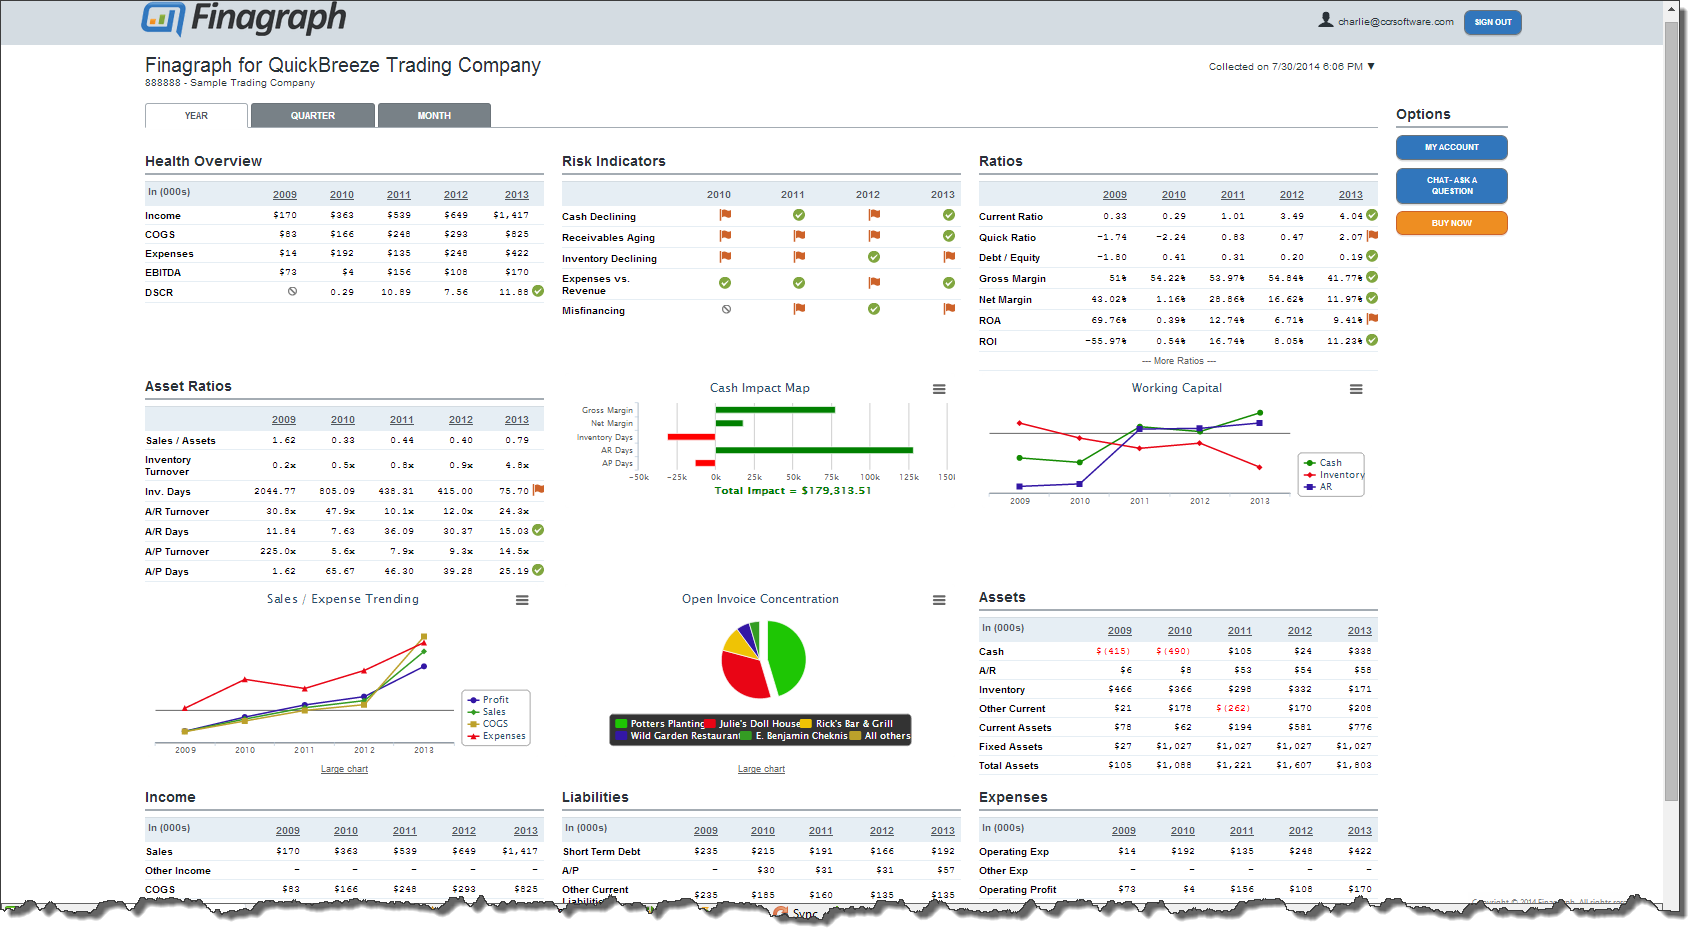Toggle the COGS series in the trending legend
The image size is (1695, 940).
[x=488, y=724]
